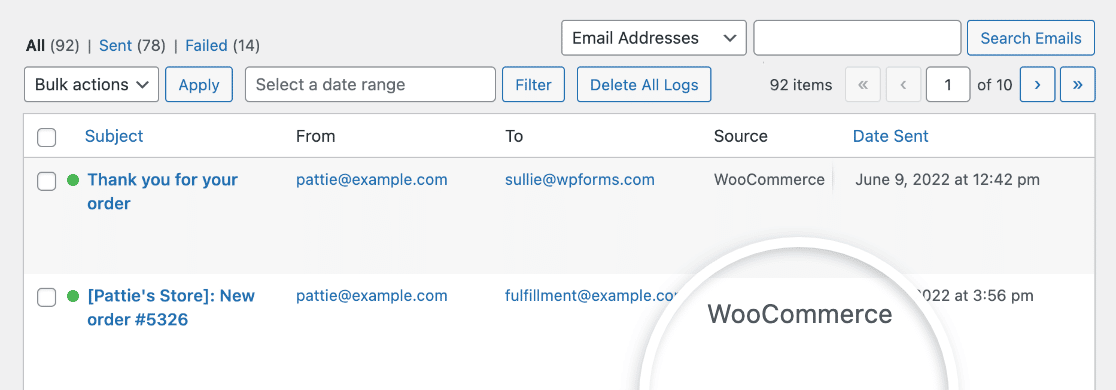Go to the next page arrow
This screenshot has width=1116, height=390.
[x=1037, y=85]
